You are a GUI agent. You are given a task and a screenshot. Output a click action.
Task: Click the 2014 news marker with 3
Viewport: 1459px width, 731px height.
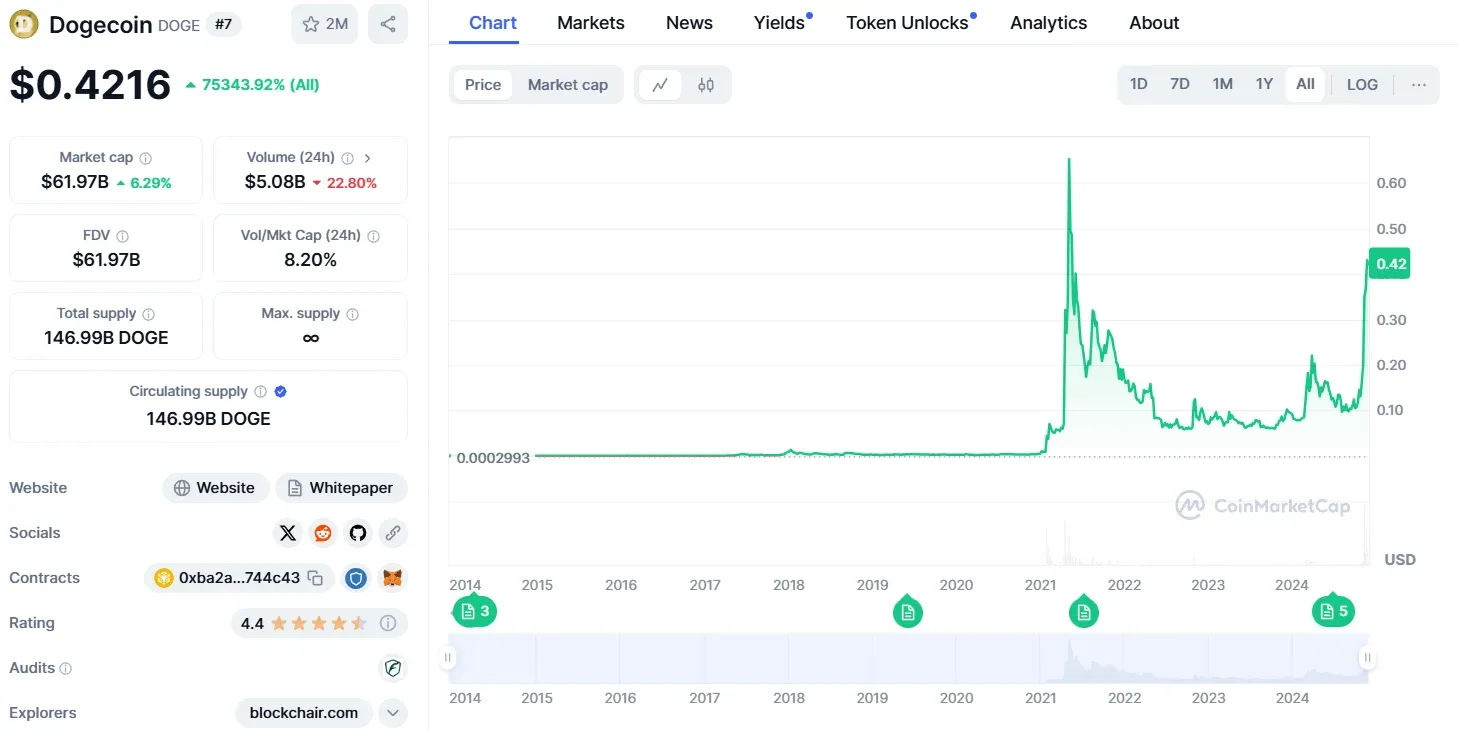(x=474, y=611)
